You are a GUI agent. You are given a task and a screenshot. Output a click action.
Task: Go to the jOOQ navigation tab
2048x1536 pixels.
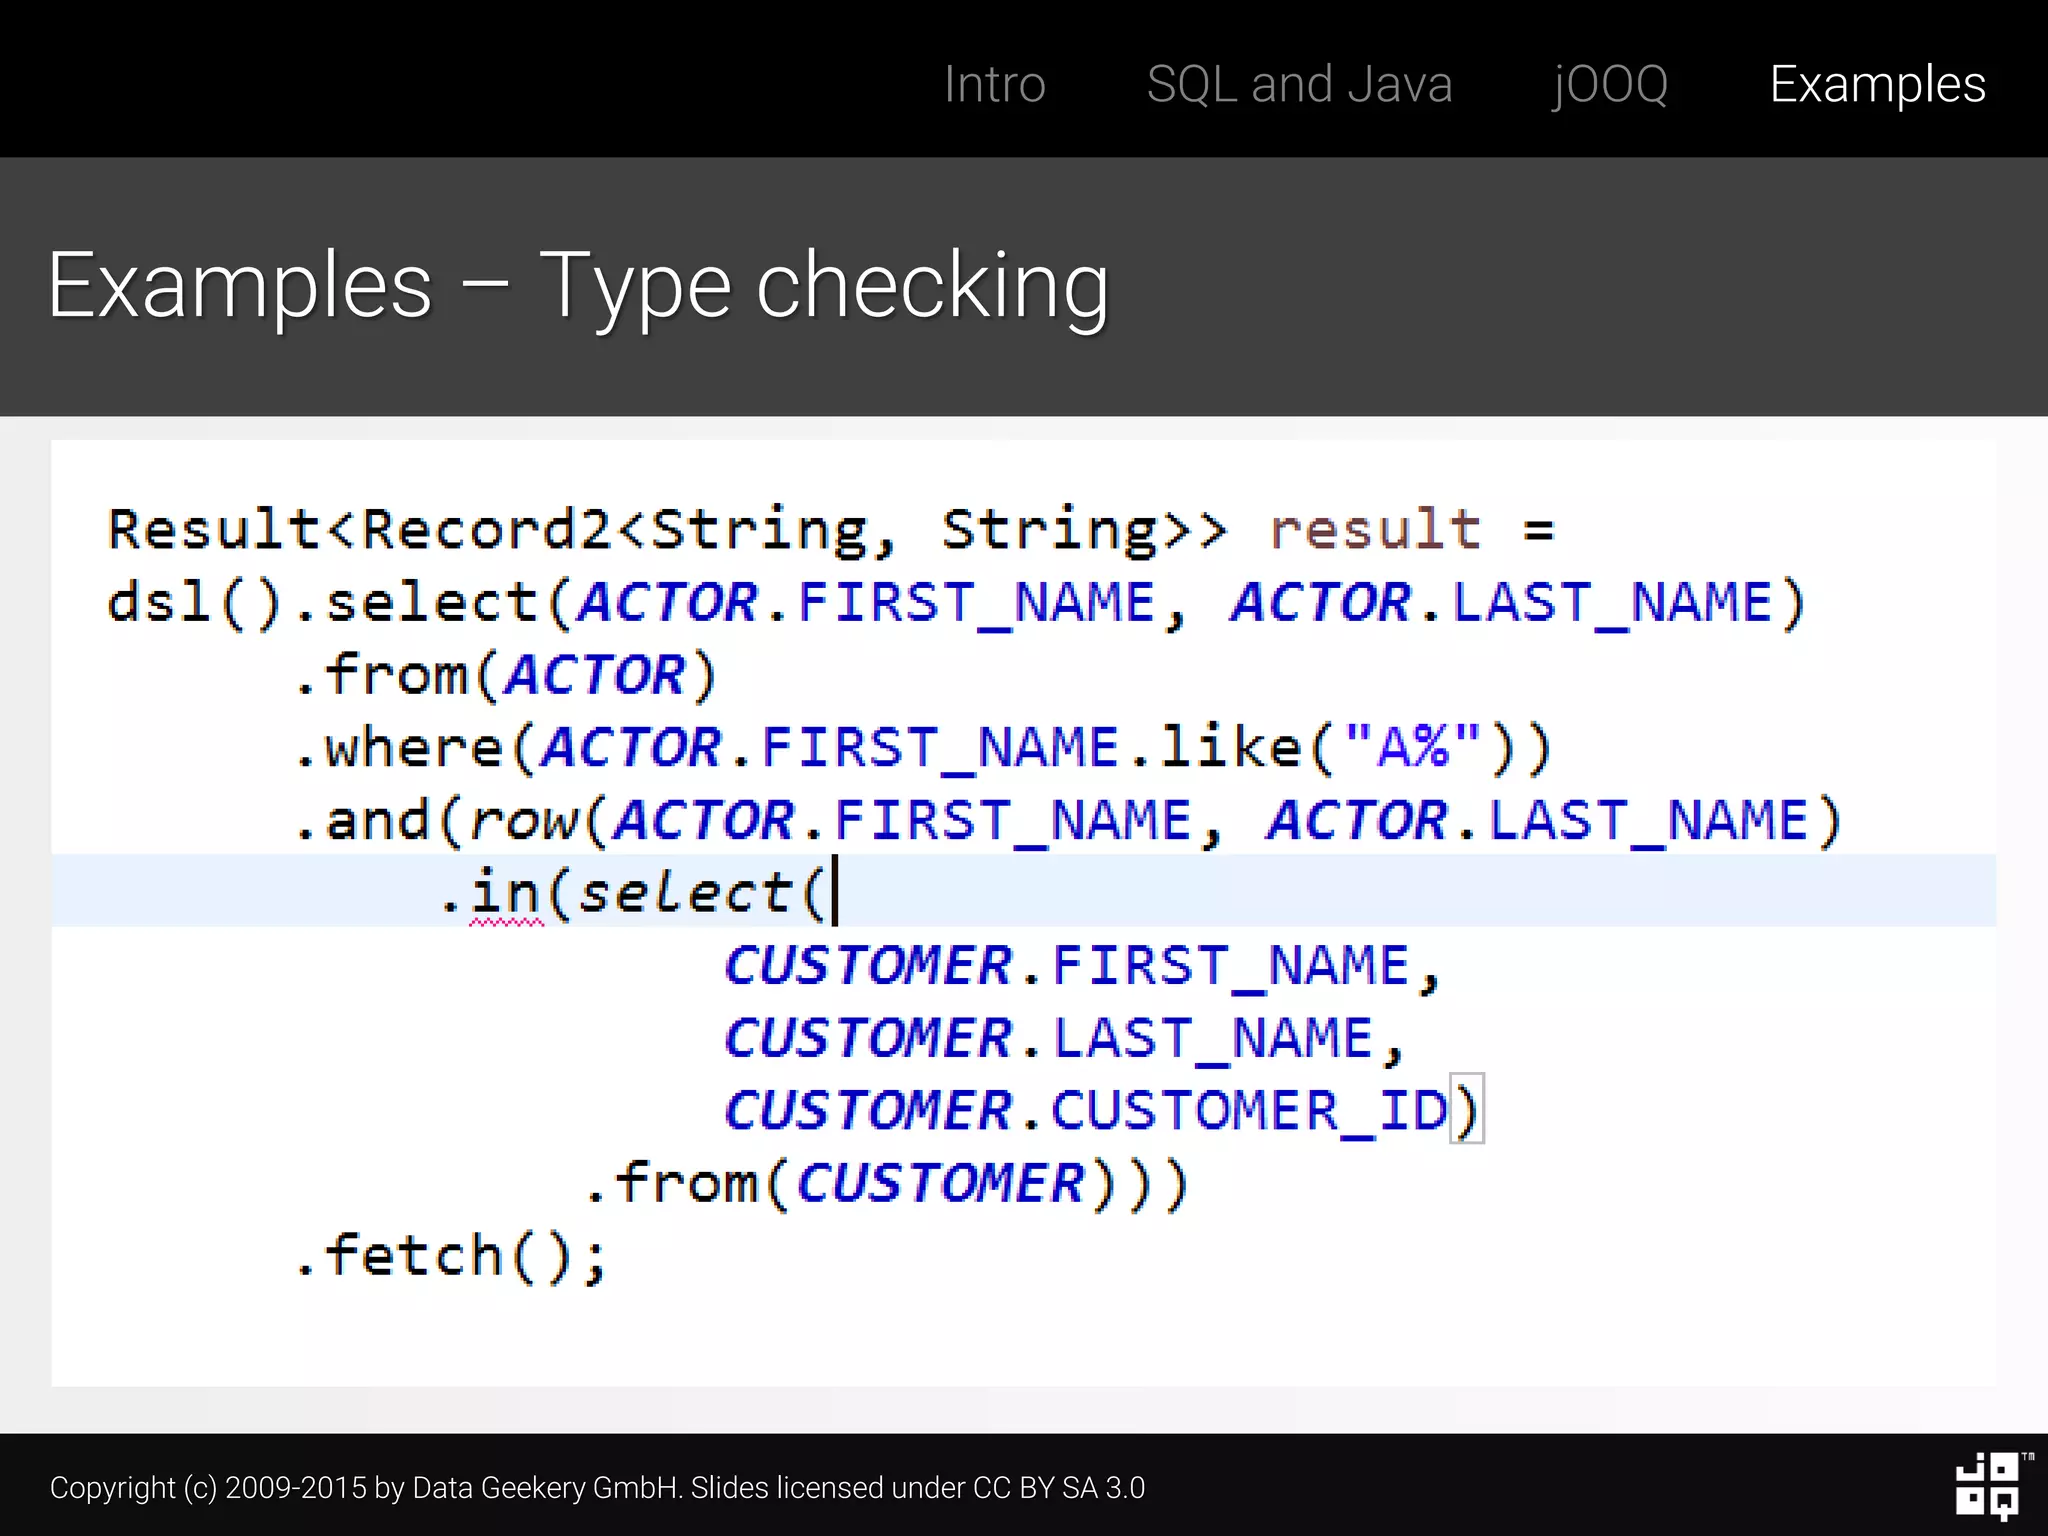click(1610, 84)
